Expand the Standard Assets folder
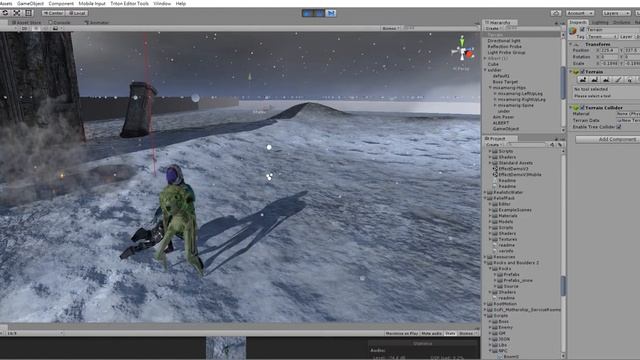The image size is (640, 360). point(490,163)
